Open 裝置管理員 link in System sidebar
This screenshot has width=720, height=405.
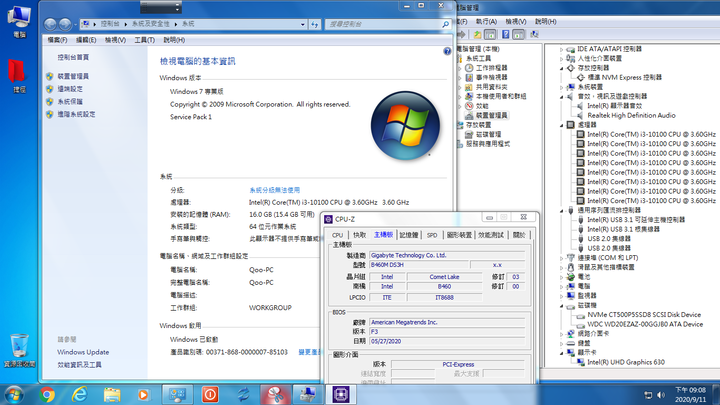tap(73, 76)
